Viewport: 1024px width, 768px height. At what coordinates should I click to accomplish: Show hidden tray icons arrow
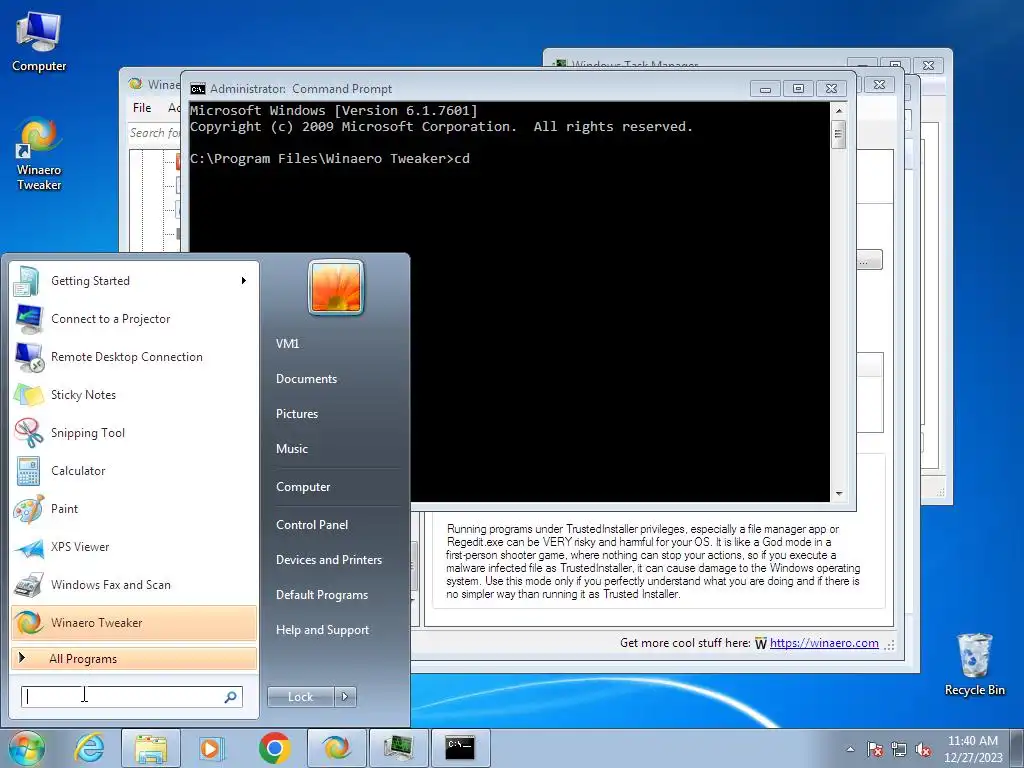[x=850, y=750]
